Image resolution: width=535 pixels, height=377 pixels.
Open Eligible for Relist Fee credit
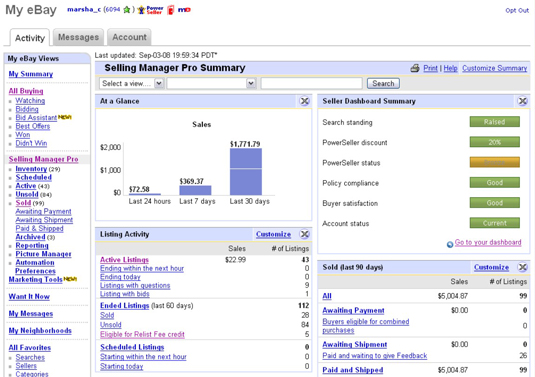[142, 334]
